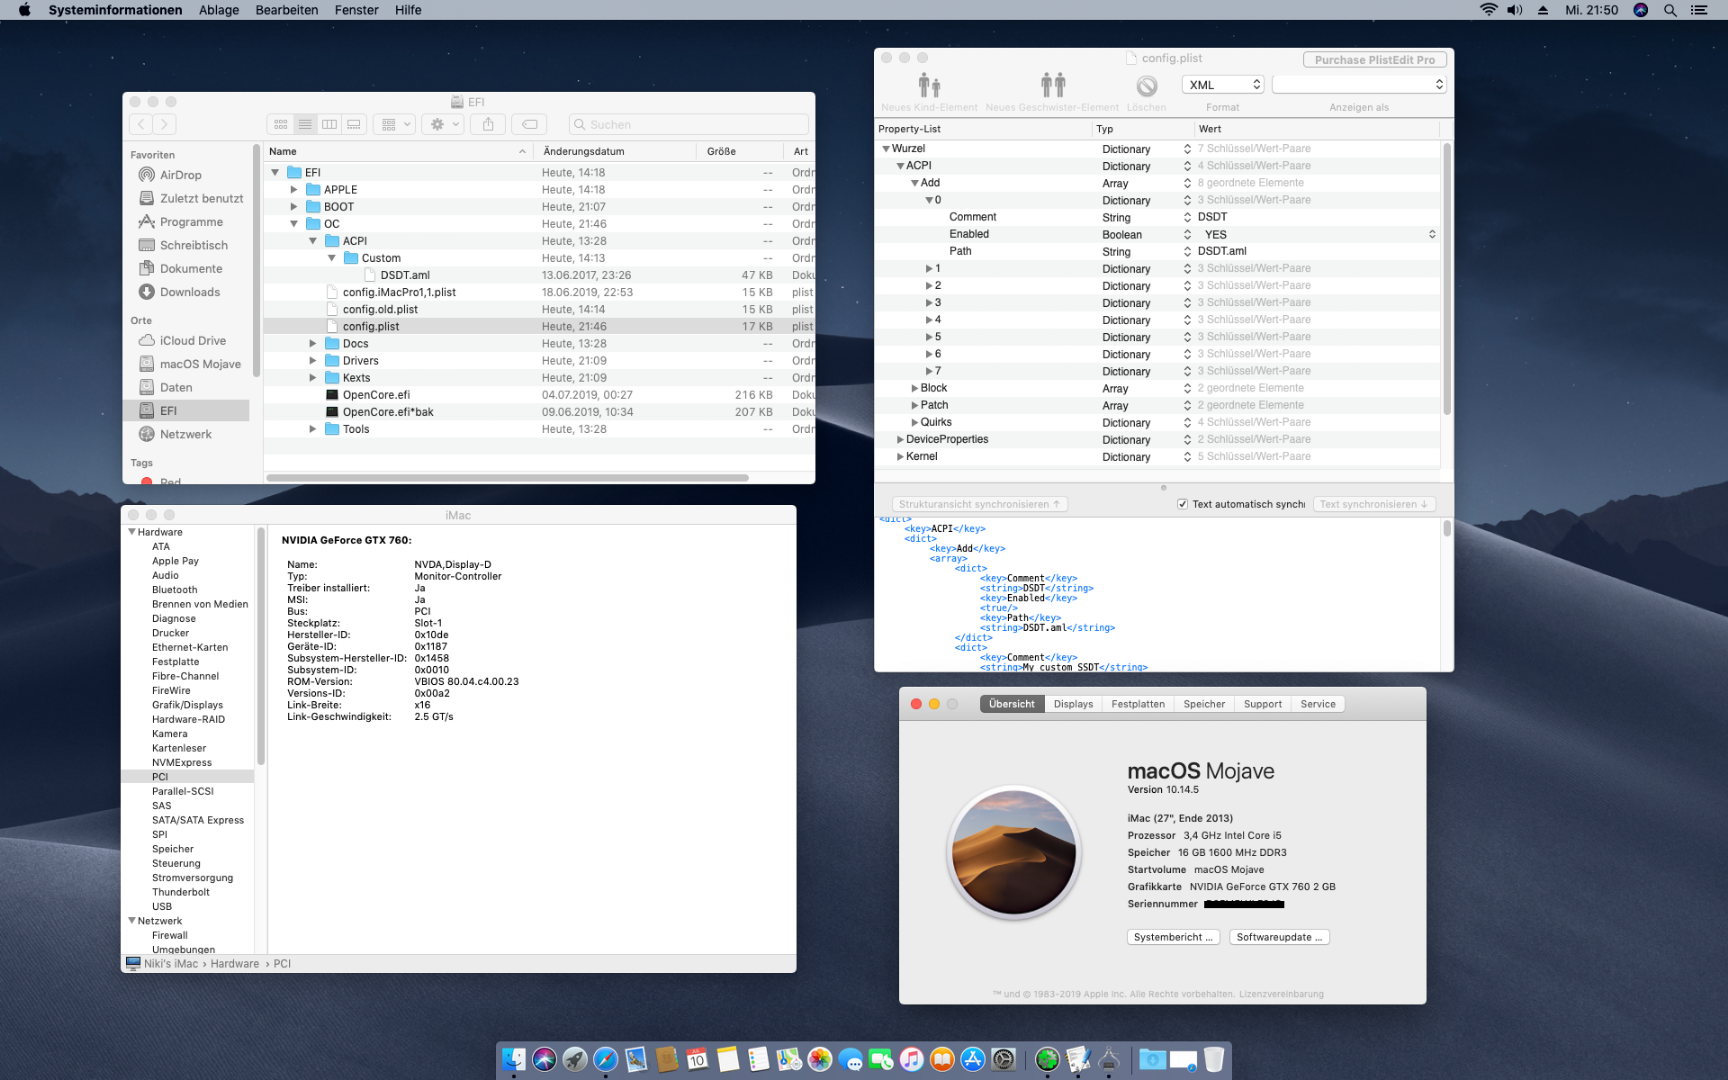Switch Finder to column view

coord(329,124)
